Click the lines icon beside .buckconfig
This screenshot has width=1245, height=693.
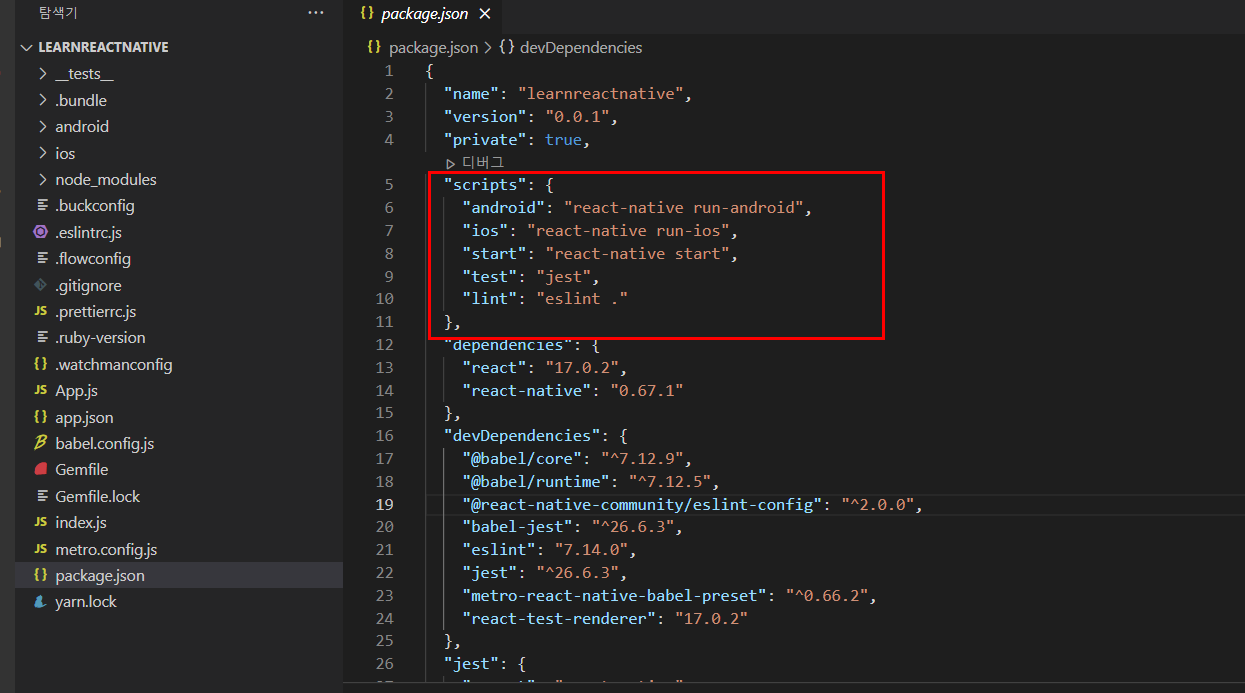[41, 206]
